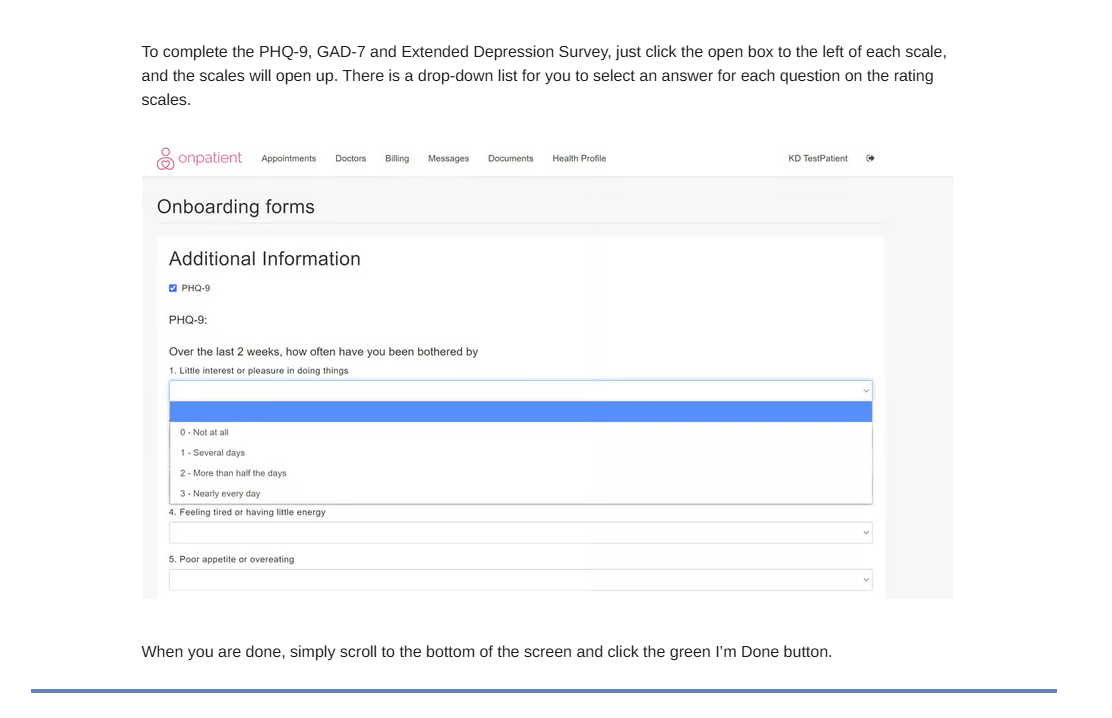1112x718 pixels.
Task: Select the blank highlighted dropdown option
Action: (521, 412)
